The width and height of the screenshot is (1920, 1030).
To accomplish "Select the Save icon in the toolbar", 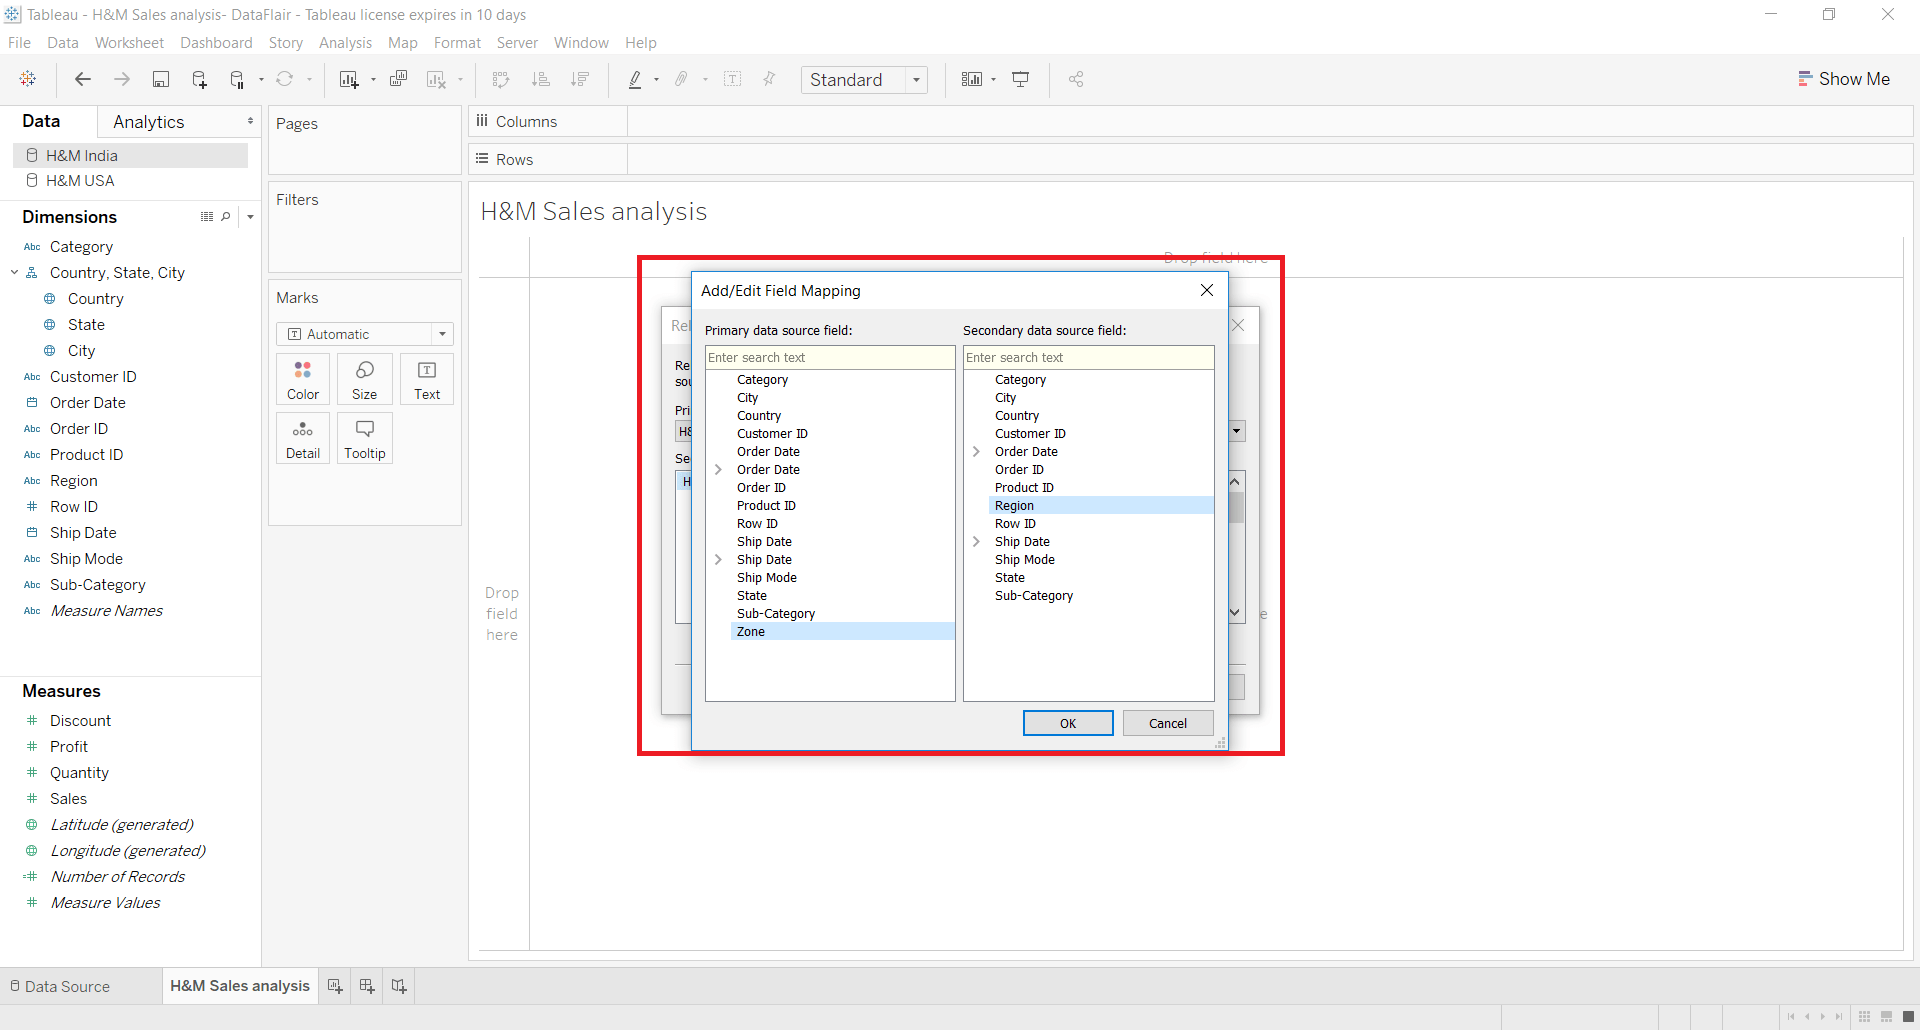I will 161,79.
